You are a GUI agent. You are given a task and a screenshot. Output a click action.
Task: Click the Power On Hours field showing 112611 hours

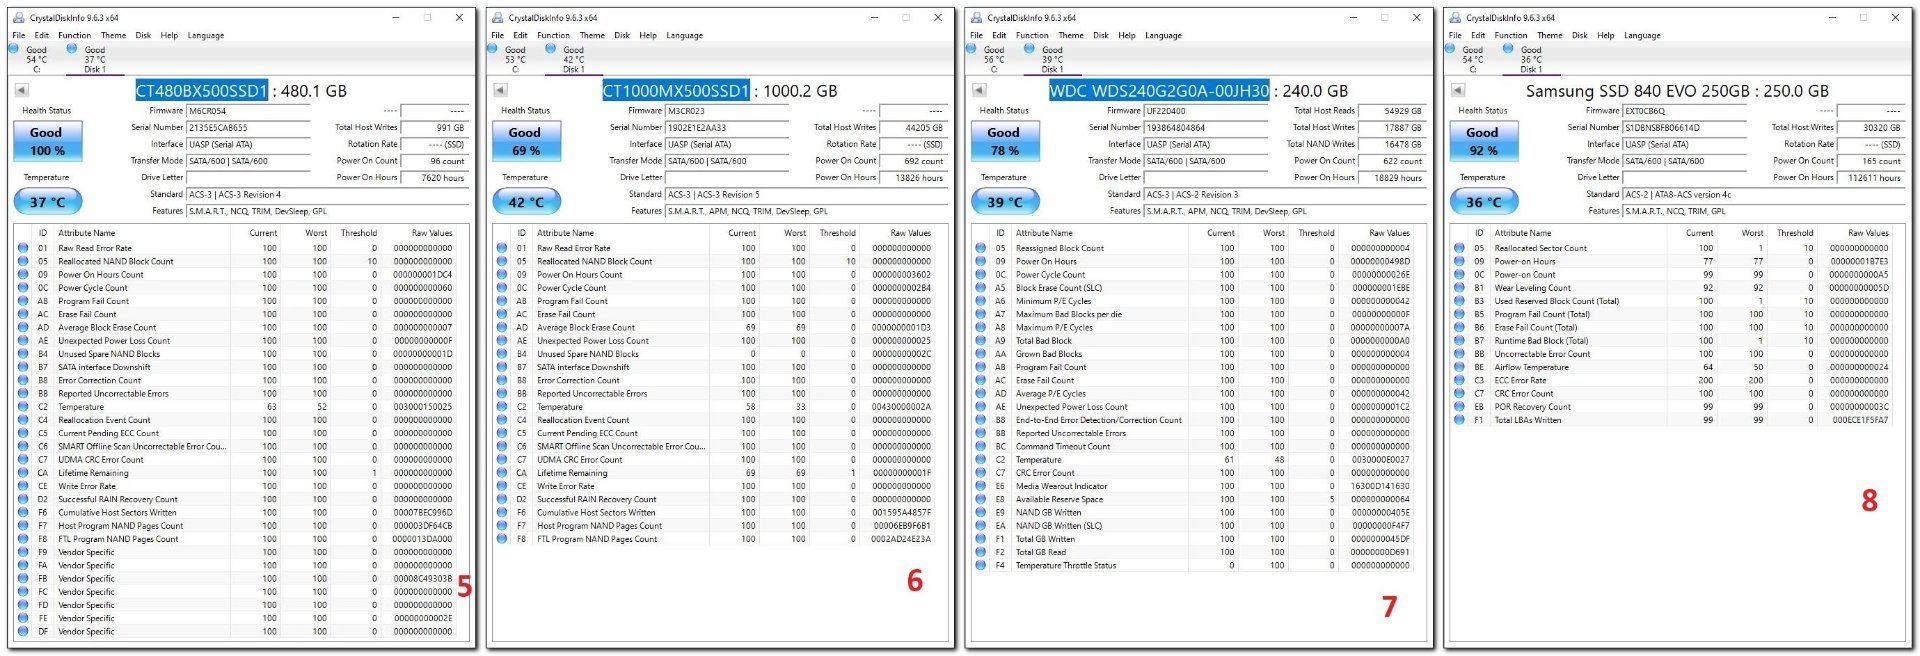click(1871, 177)
